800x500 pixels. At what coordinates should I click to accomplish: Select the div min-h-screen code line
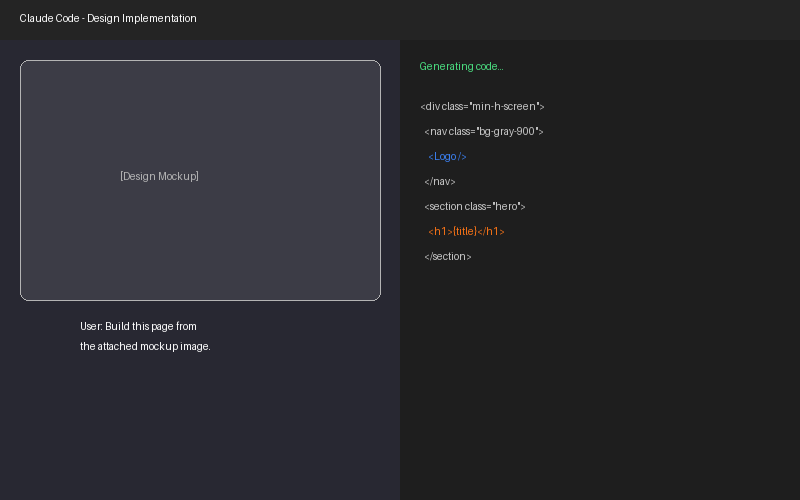click(482, 107)
